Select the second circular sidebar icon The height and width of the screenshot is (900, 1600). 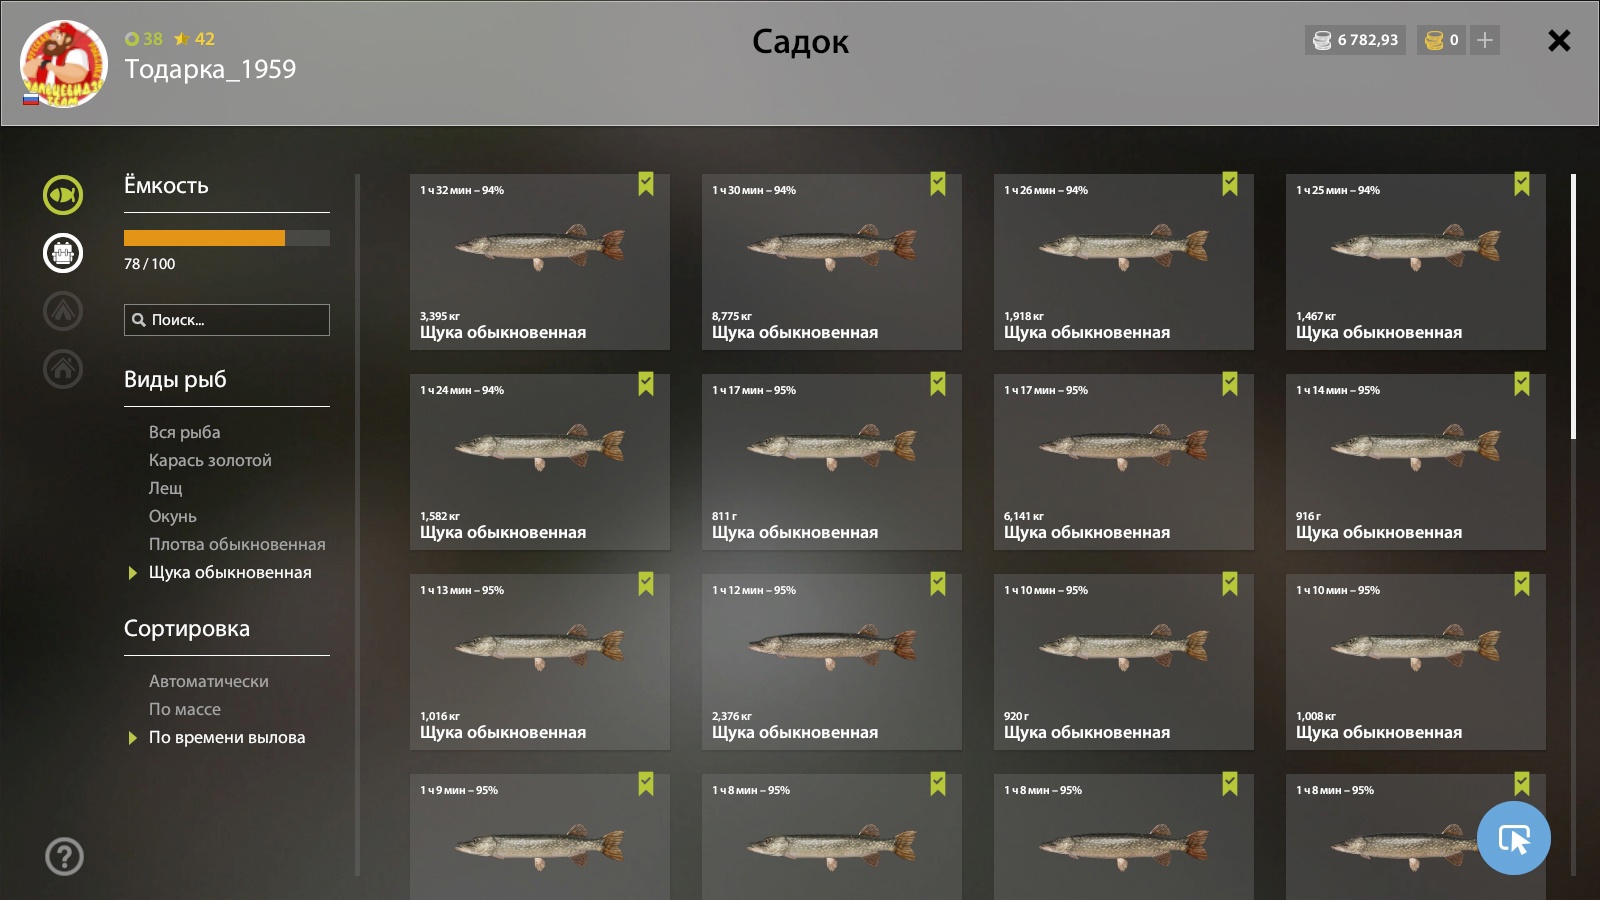tap(63, 253)
